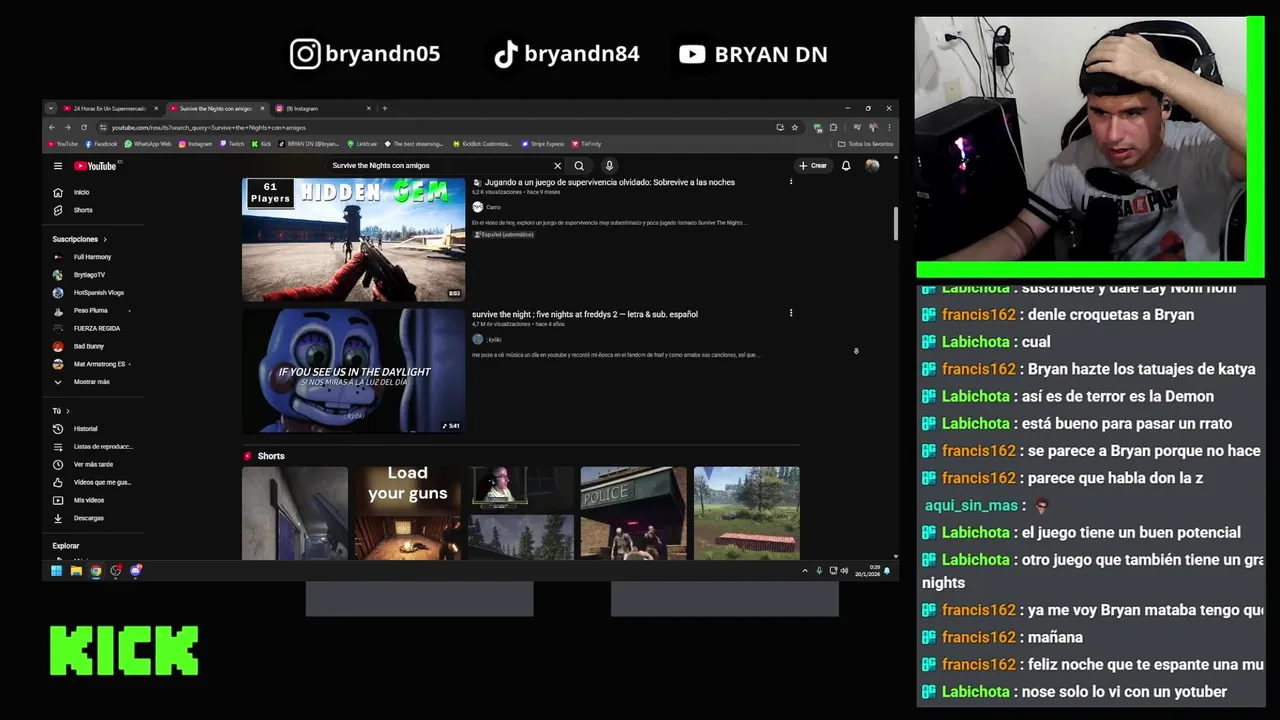Open the five nights at freddys 2 title
The image size is (1280, 720).
tap(585, 314)
